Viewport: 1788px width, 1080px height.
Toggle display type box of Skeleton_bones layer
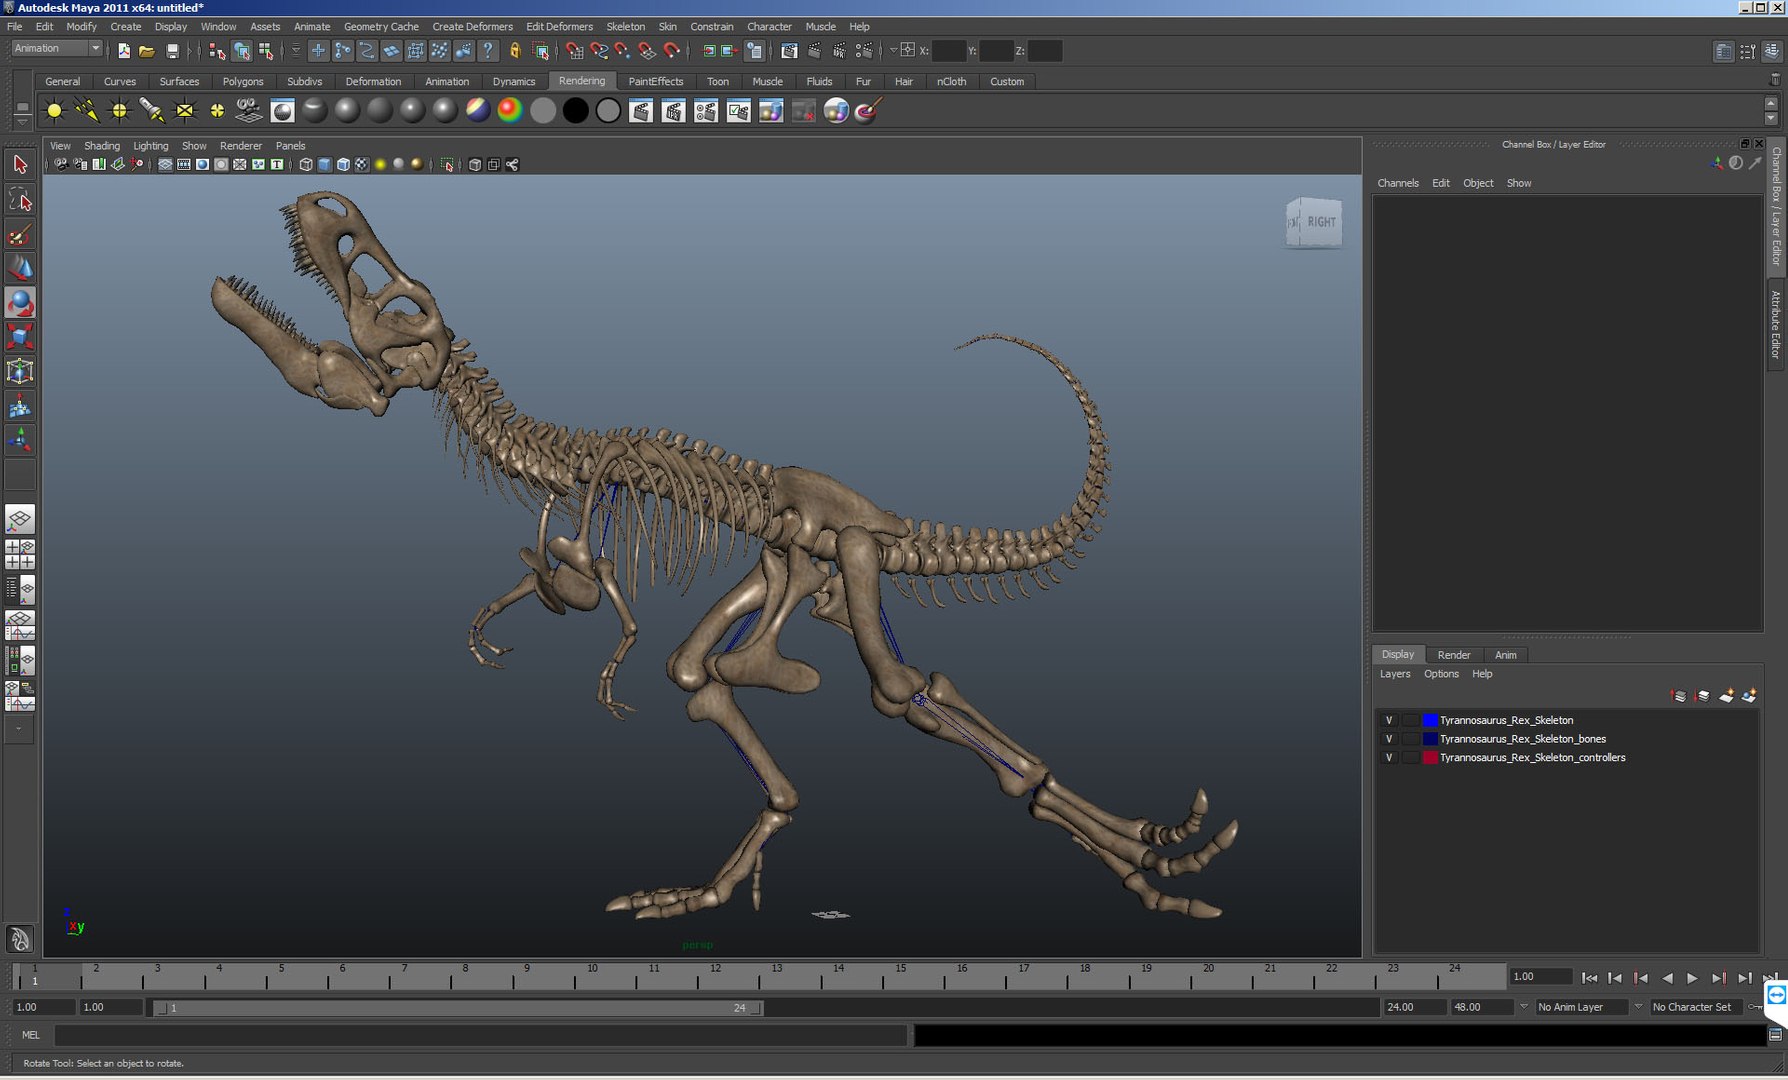point(1410,739)
